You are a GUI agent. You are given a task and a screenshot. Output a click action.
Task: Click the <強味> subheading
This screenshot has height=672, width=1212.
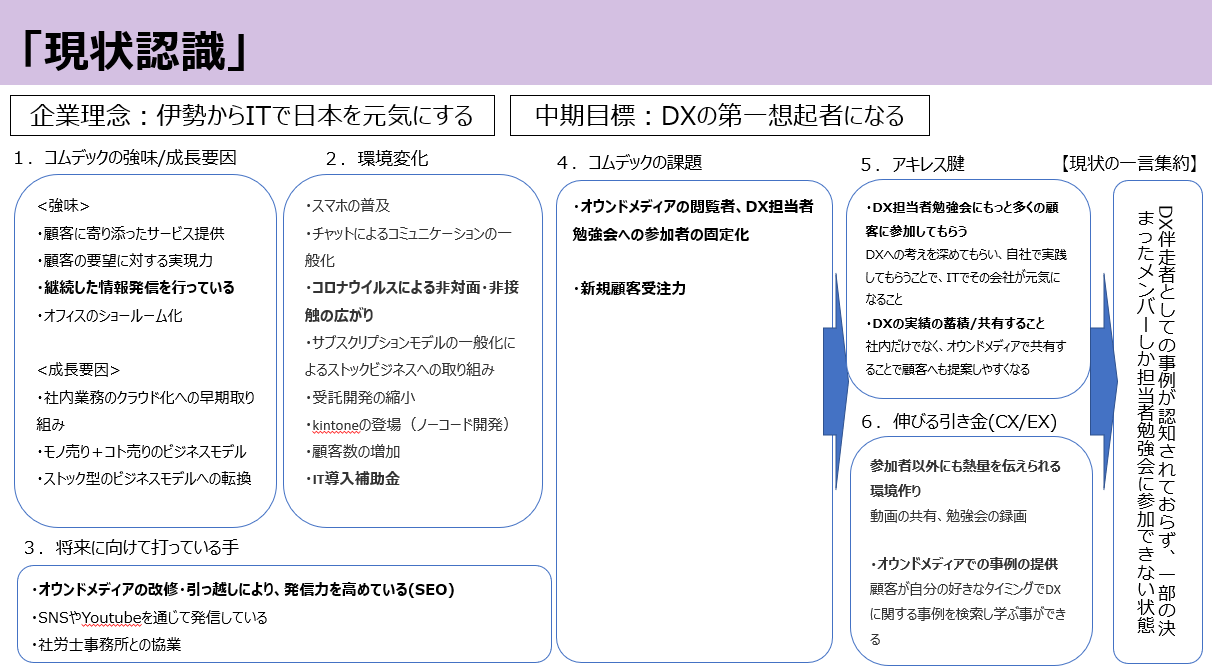coord(64,206)
